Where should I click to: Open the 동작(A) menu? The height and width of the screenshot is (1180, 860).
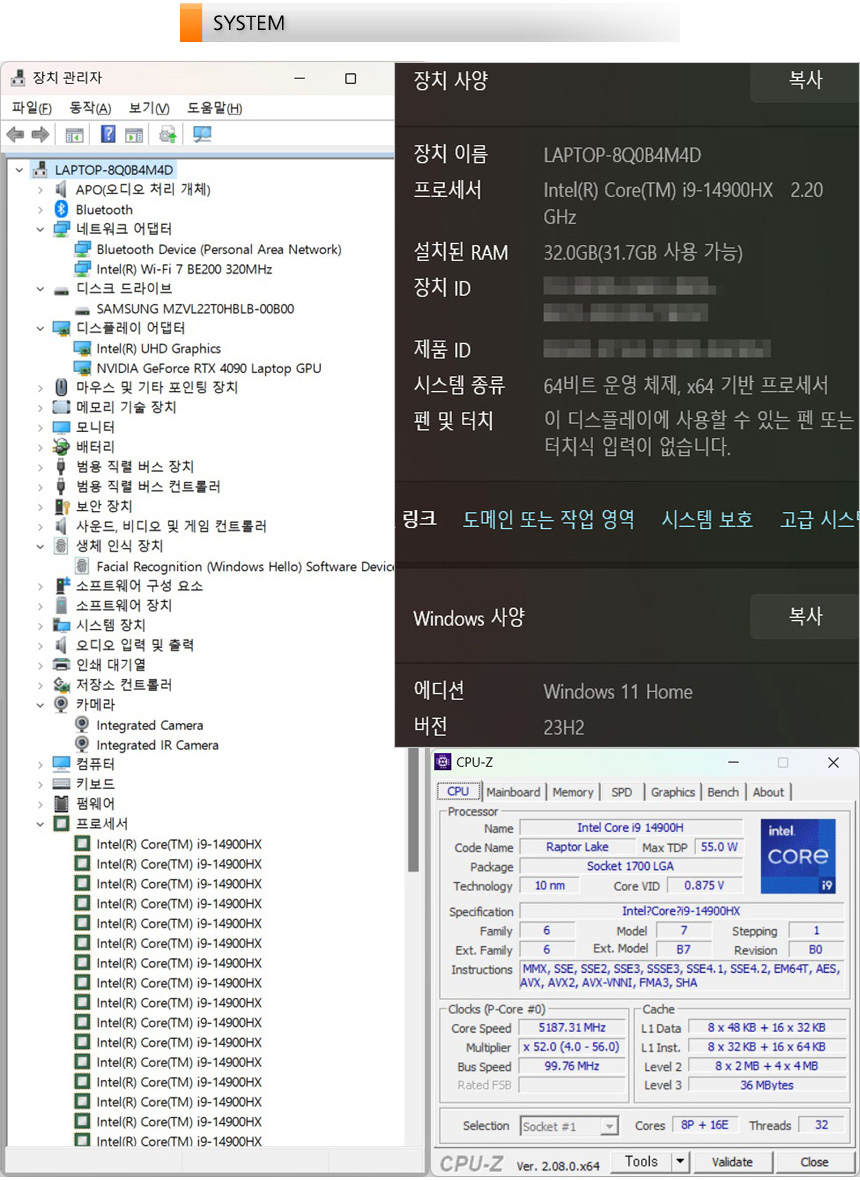point(90,108)
